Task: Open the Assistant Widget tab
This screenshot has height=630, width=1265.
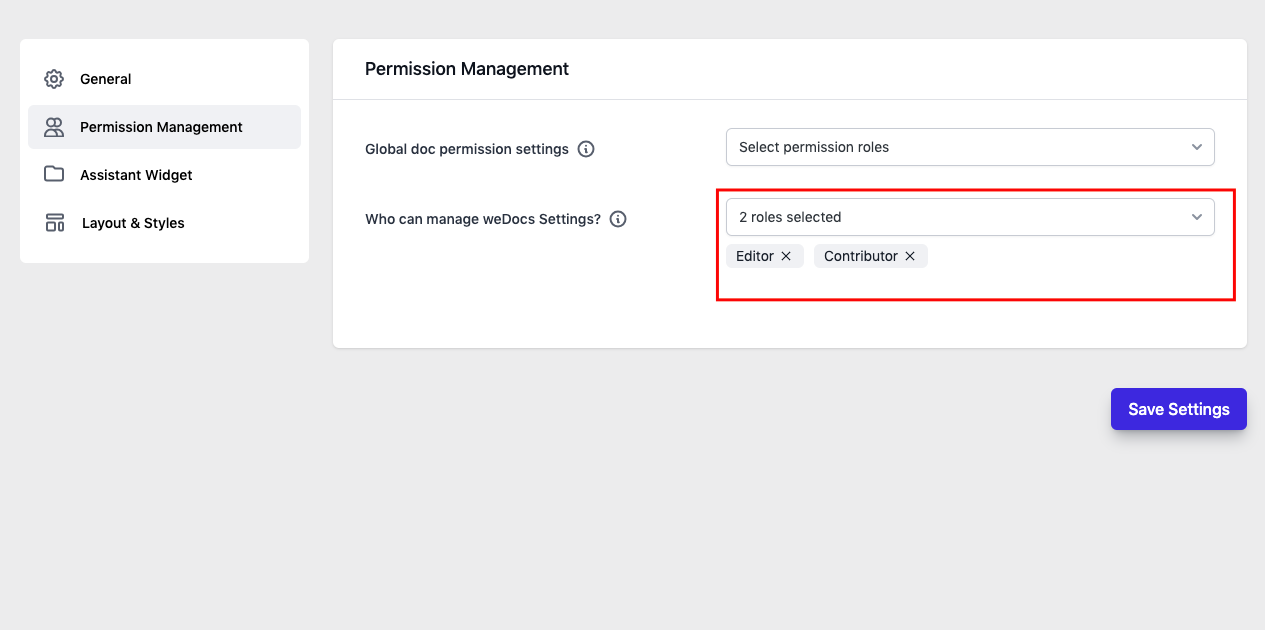Action: (x=164, y=175)
